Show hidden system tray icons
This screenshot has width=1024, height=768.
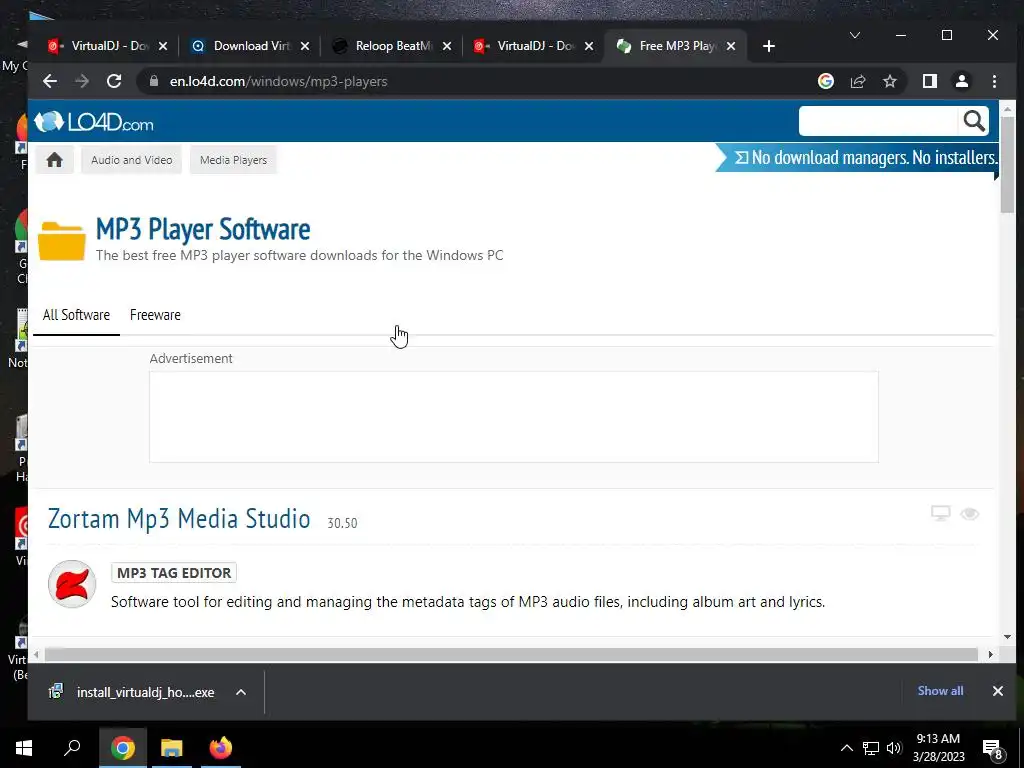(x=846, y=748)
